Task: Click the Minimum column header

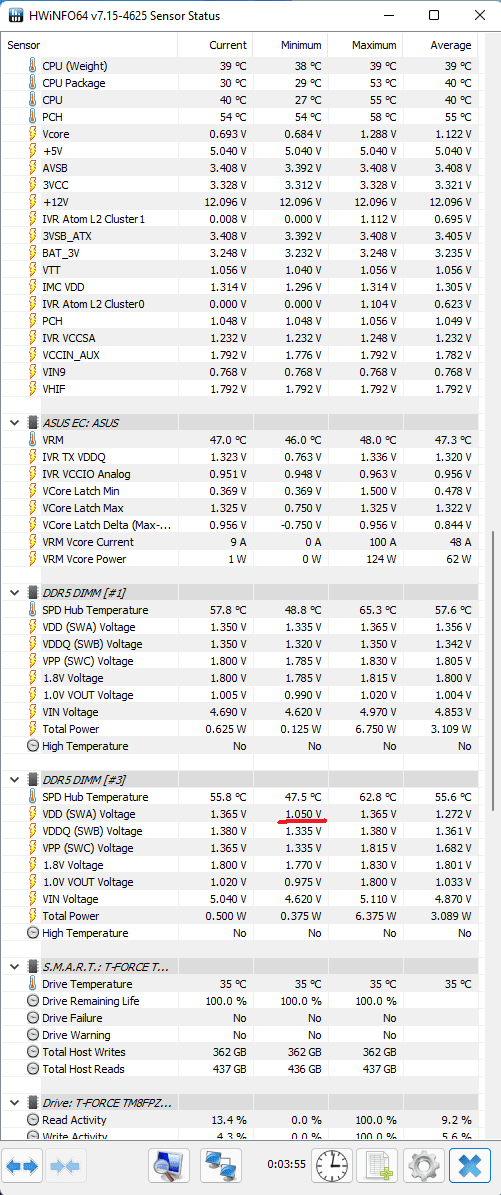Action: (290, 45)
